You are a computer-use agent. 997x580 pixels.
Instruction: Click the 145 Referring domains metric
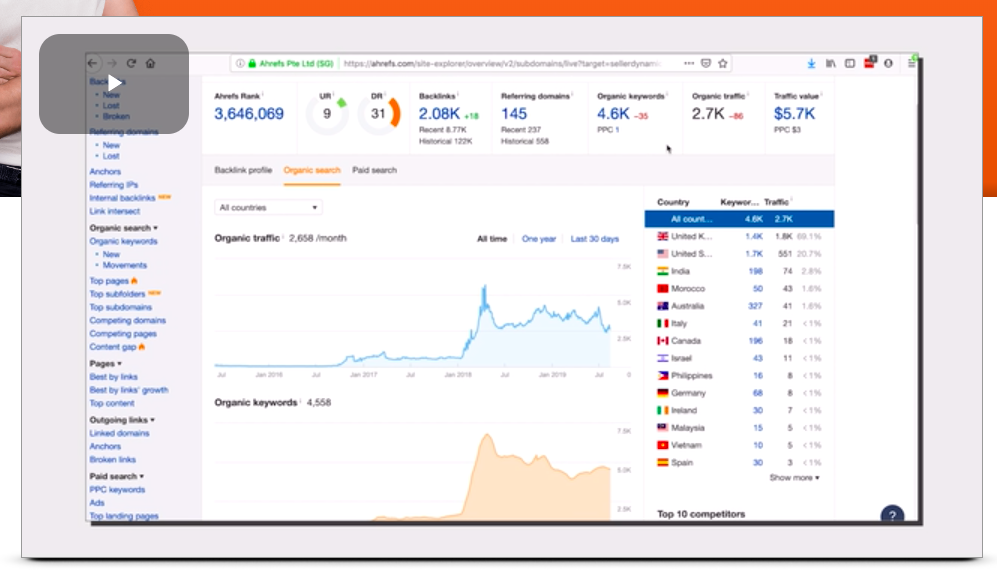click(514, 114)
